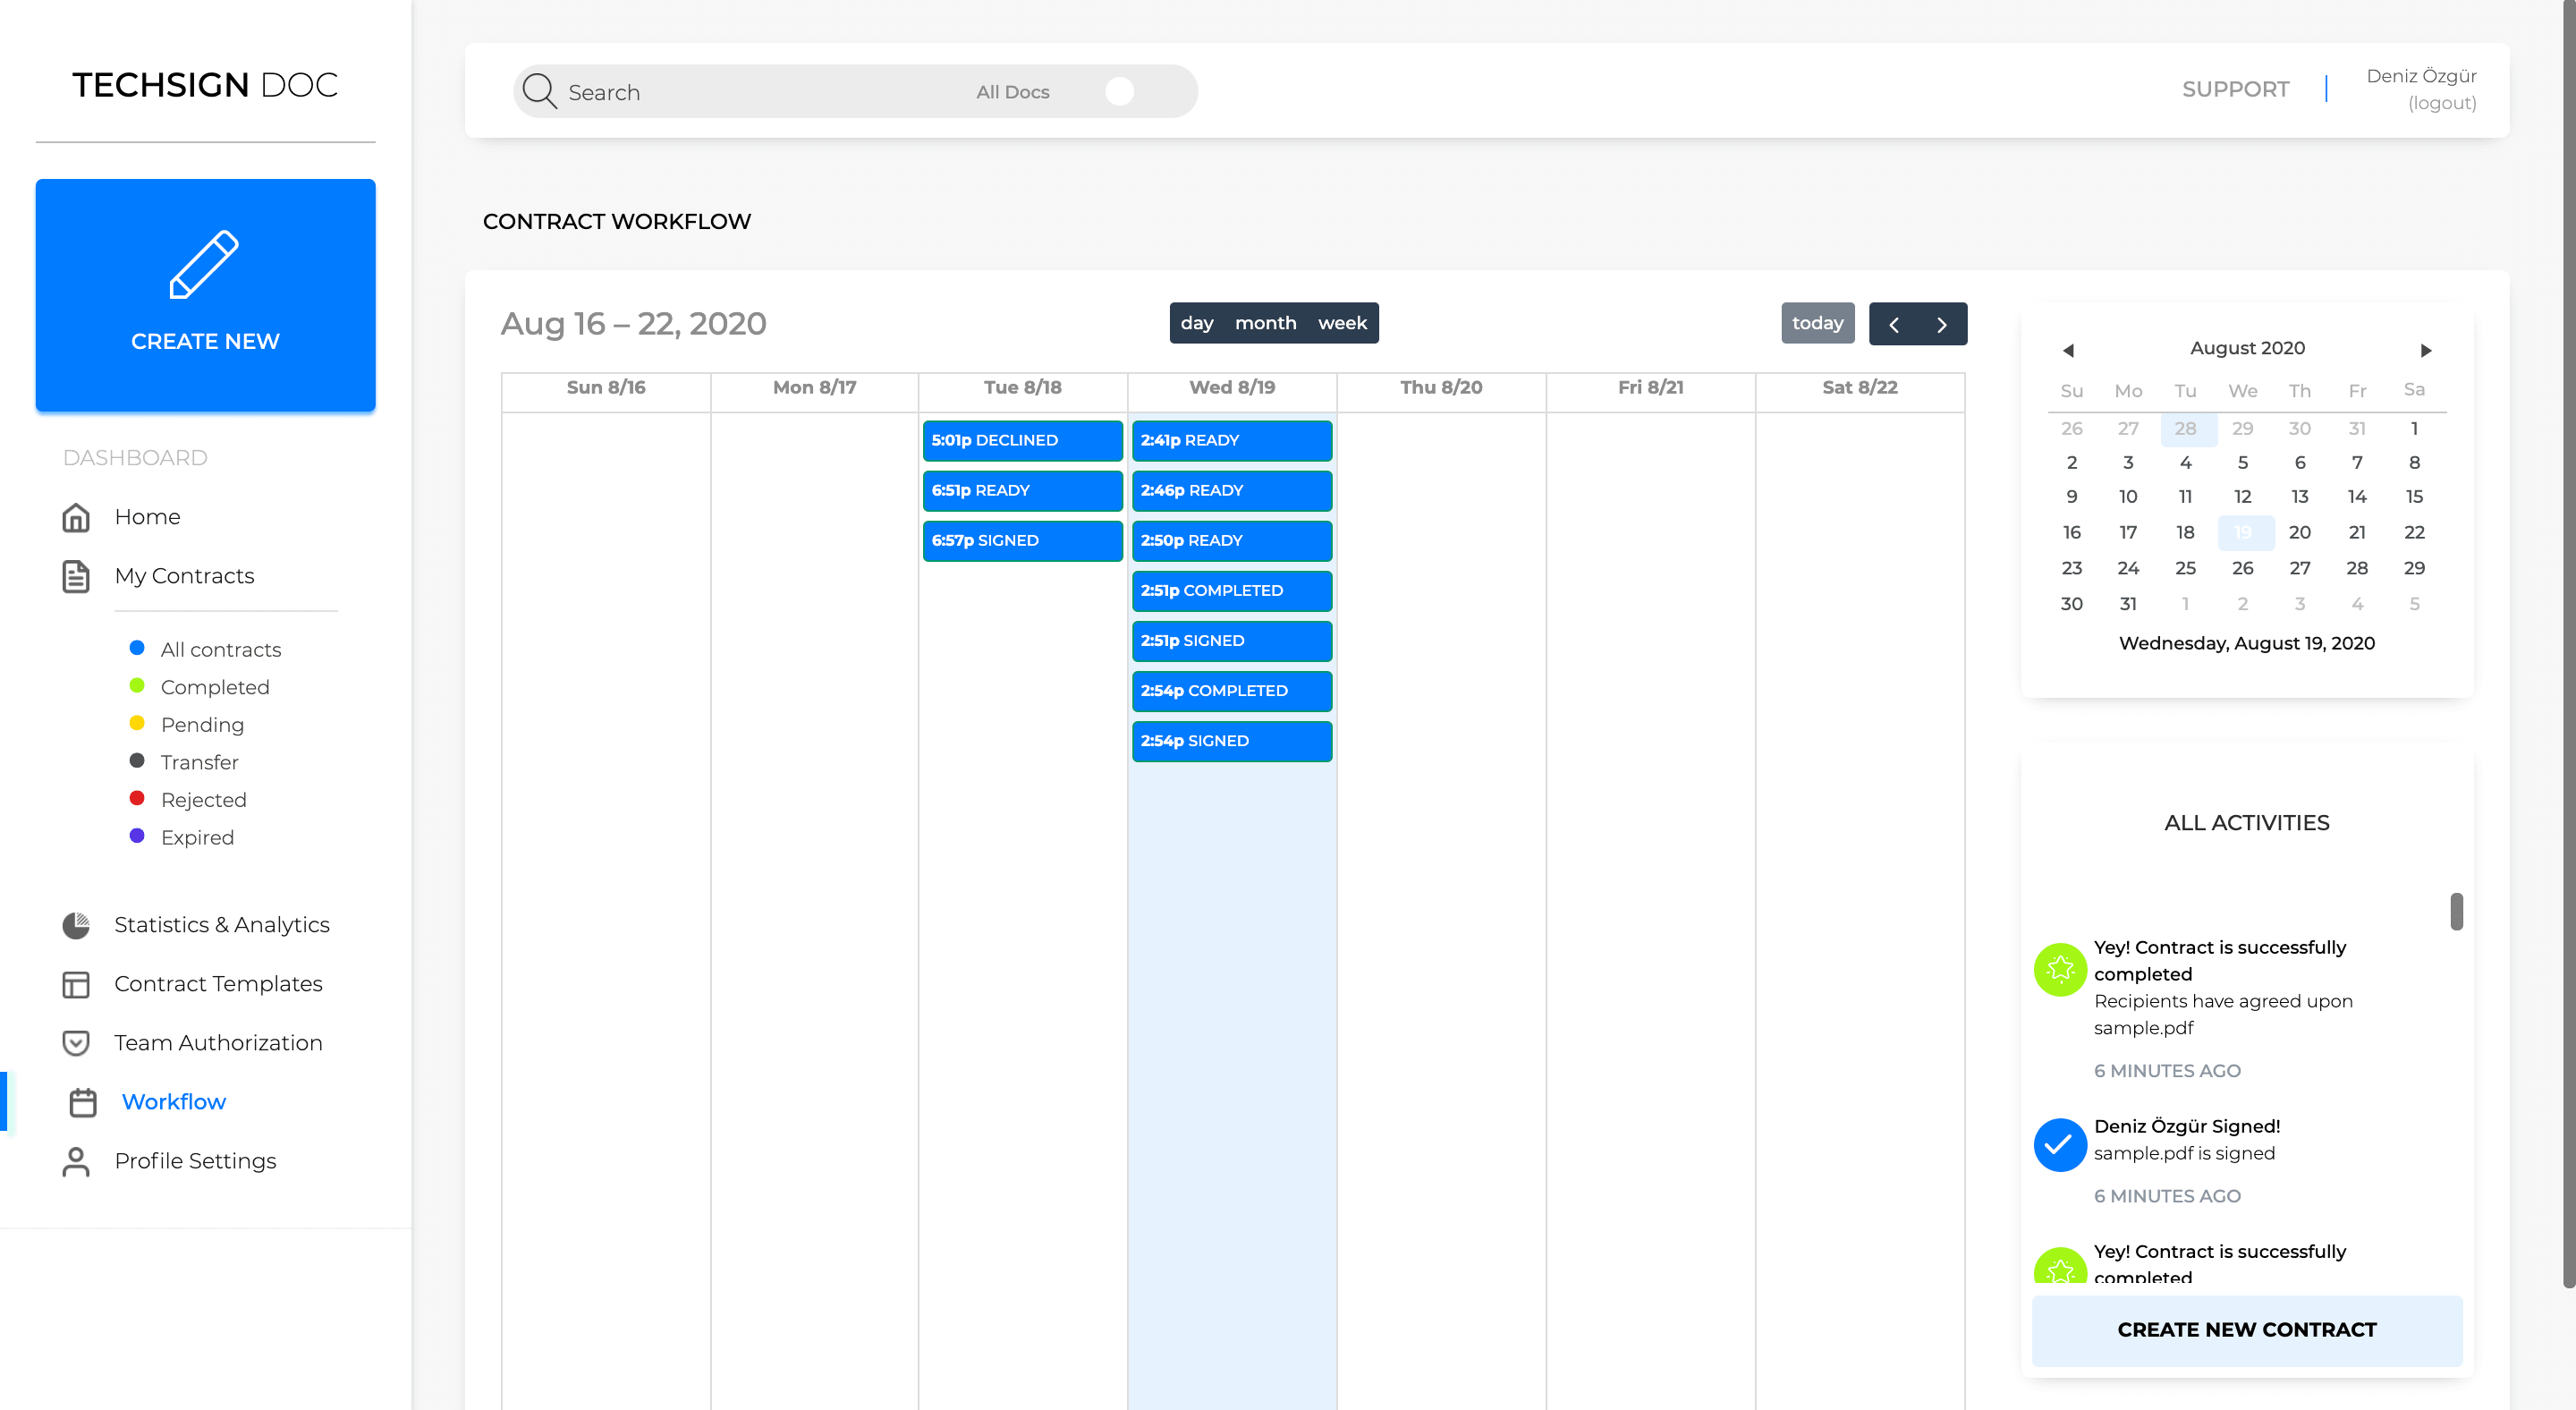The image size is (2576, 1410).
Task: Click the Home house icon
Action: (x=76, y=517)
